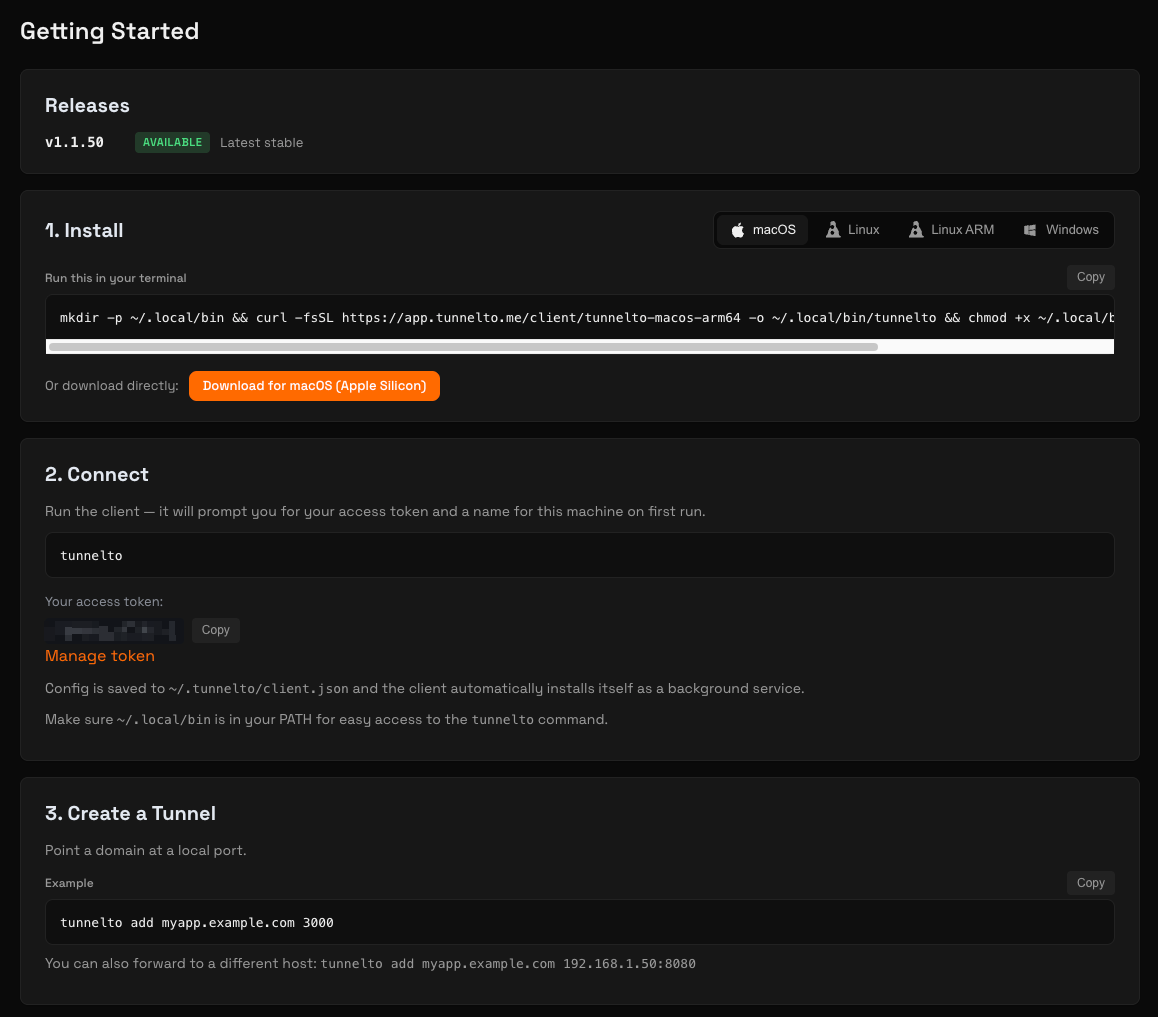Select the macOS platform tab

[763, 229]
